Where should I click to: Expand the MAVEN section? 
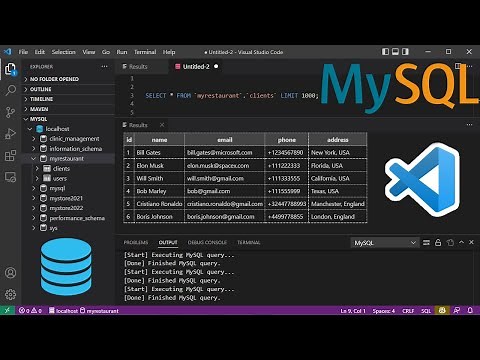(x=68, y=109)
